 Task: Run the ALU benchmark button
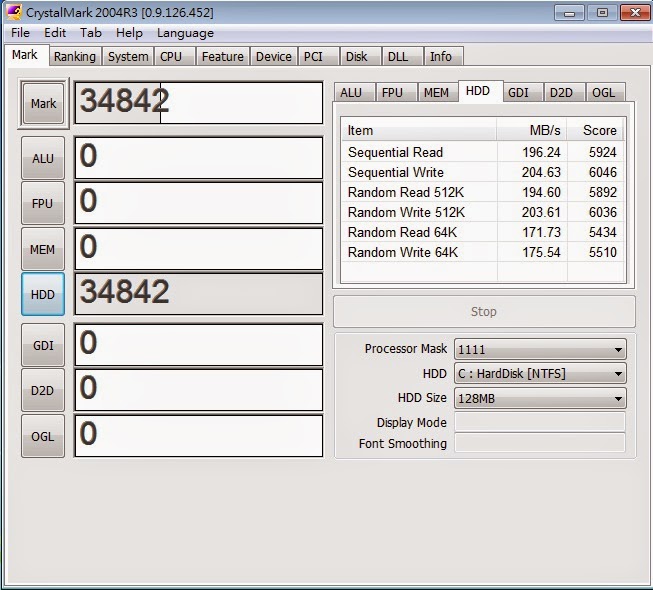tap(43, 158)
